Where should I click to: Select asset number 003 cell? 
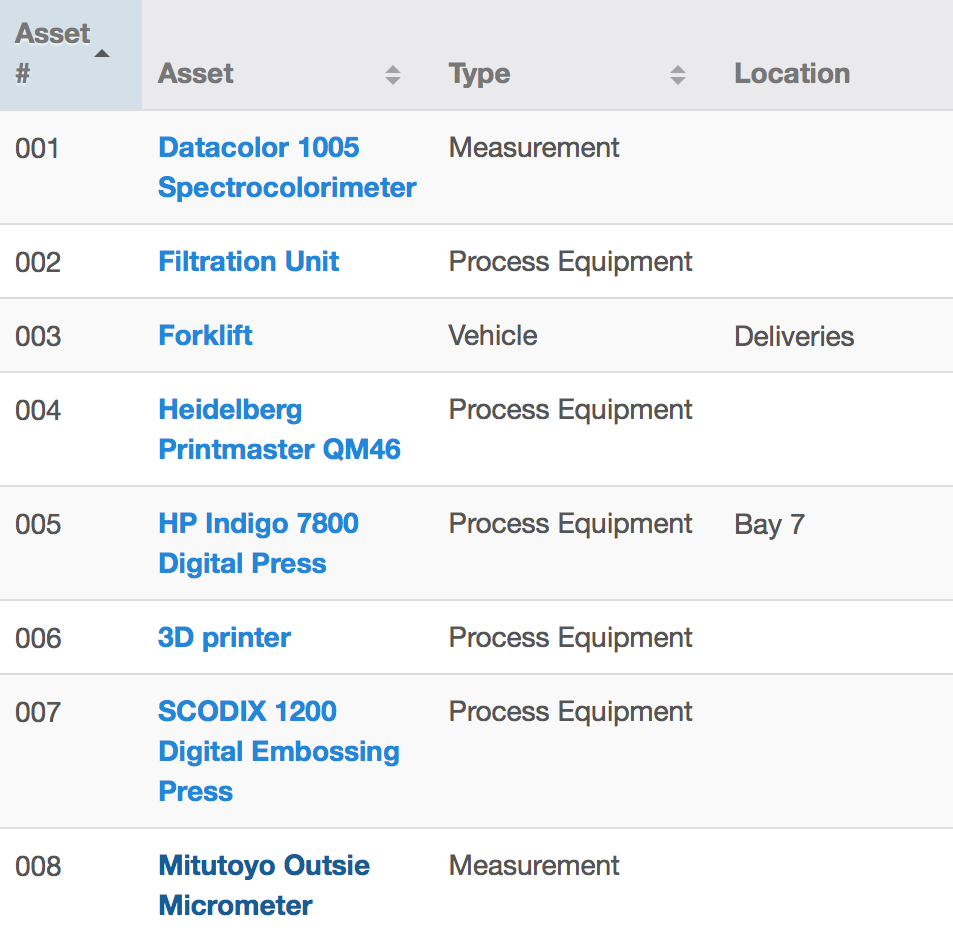click(x=38, y=337)
